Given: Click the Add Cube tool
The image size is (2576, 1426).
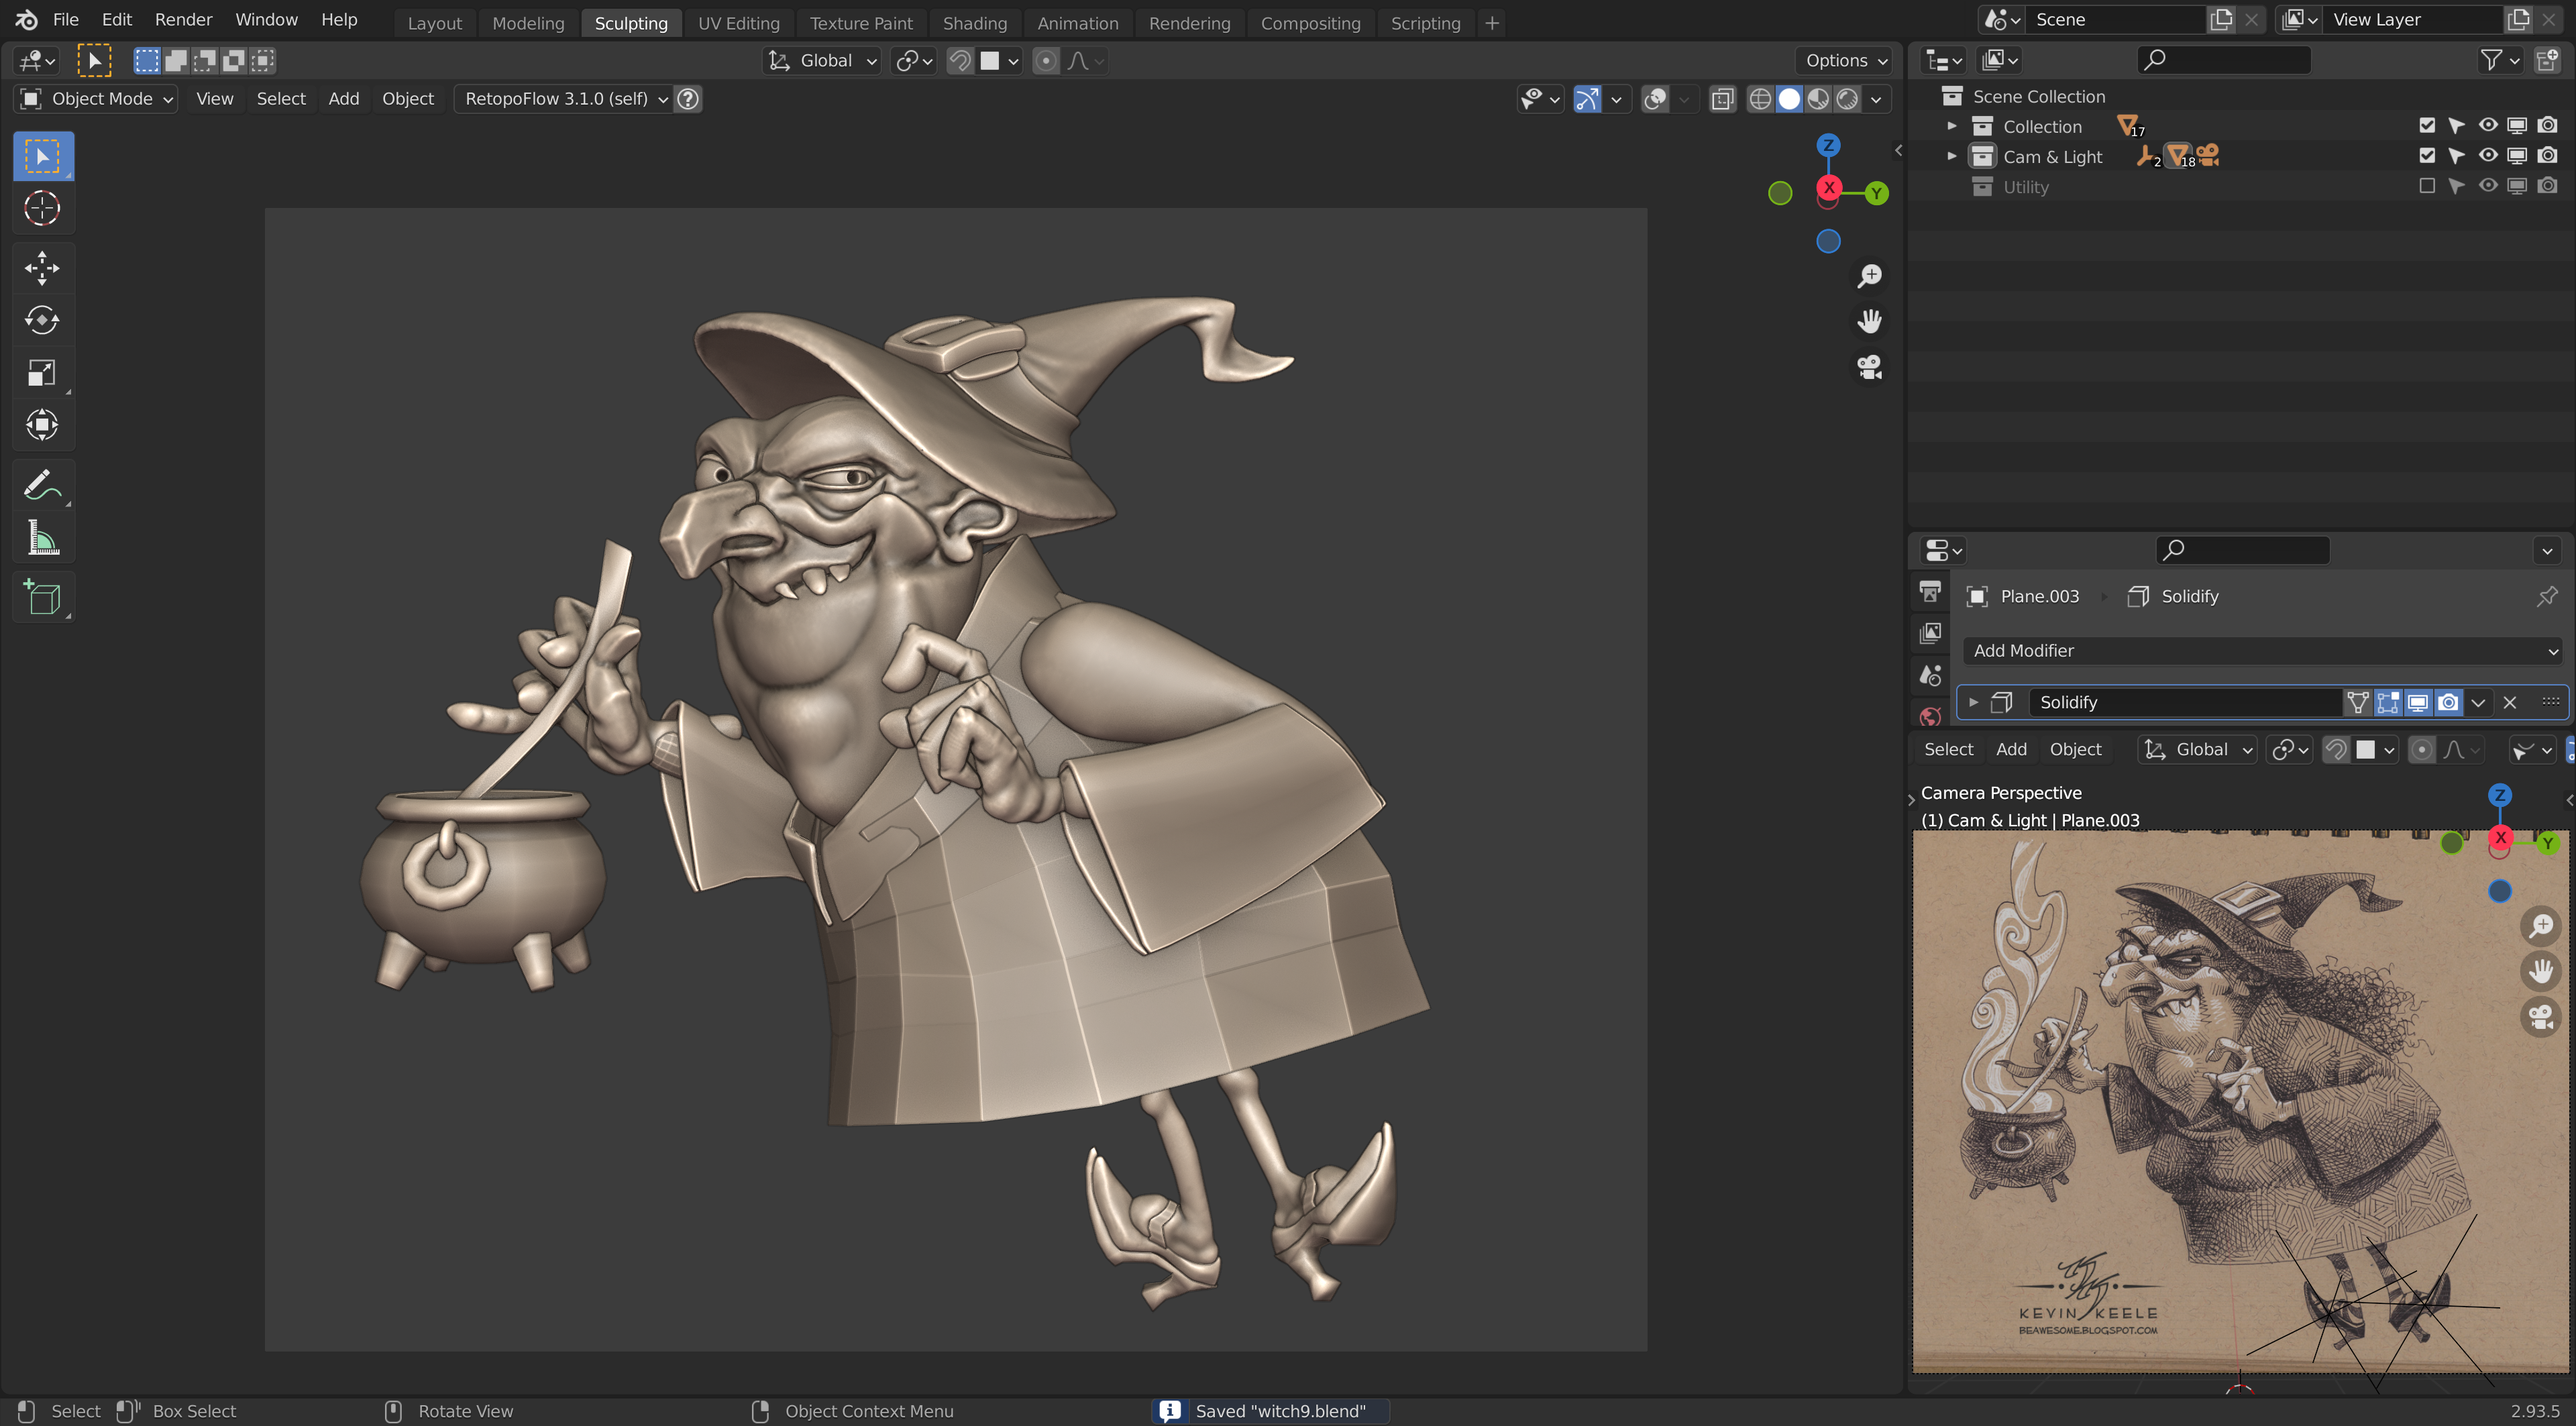Looking at the screenshot, I should click(42, 598).
